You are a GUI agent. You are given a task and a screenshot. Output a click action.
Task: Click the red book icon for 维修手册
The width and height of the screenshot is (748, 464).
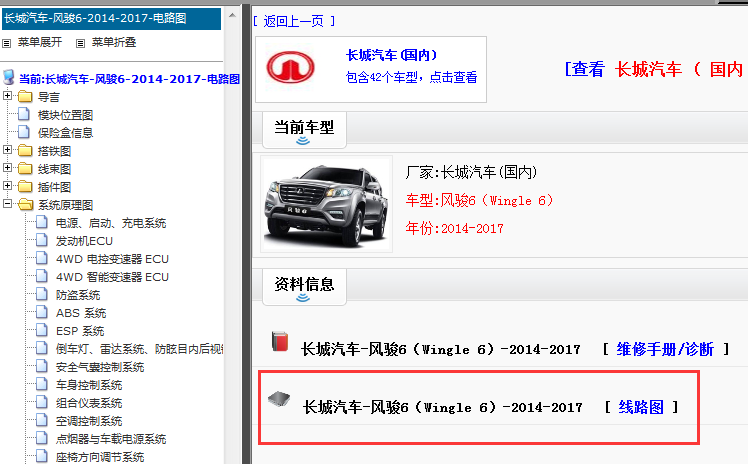(280, 341)
